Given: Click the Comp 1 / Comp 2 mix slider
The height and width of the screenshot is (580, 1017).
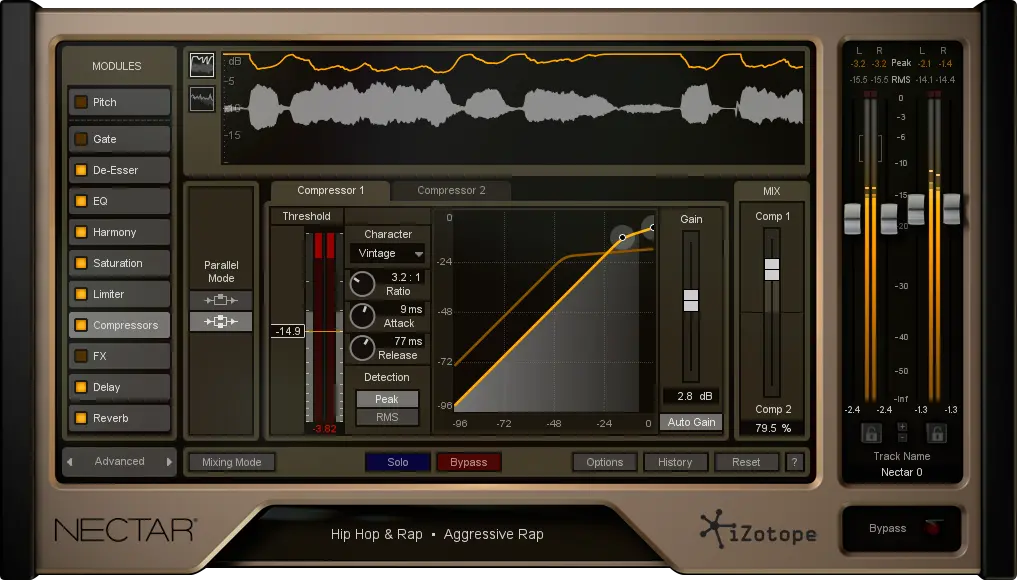Looking at the screenshot, I should coord(772,269).
